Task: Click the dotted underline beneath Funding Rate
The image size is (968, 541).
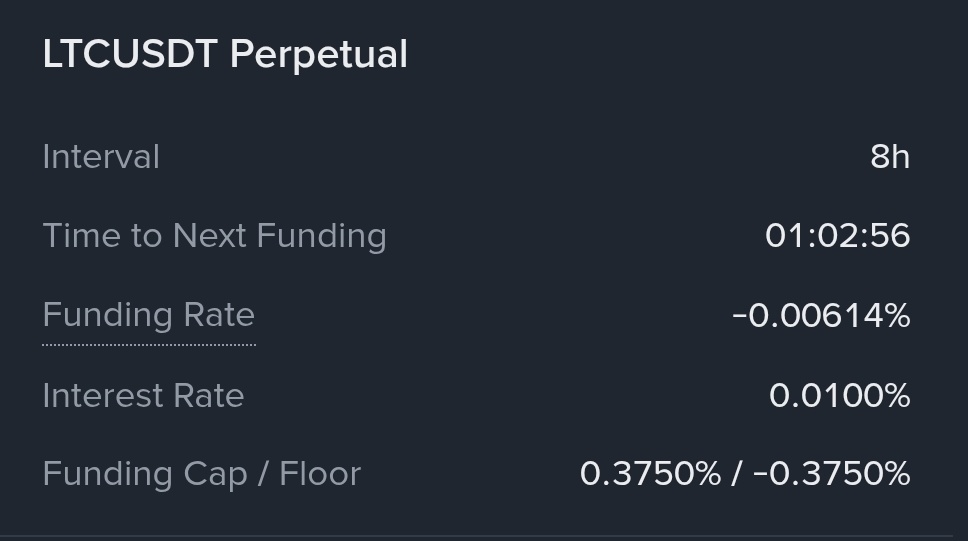Action: coord(148,345)
